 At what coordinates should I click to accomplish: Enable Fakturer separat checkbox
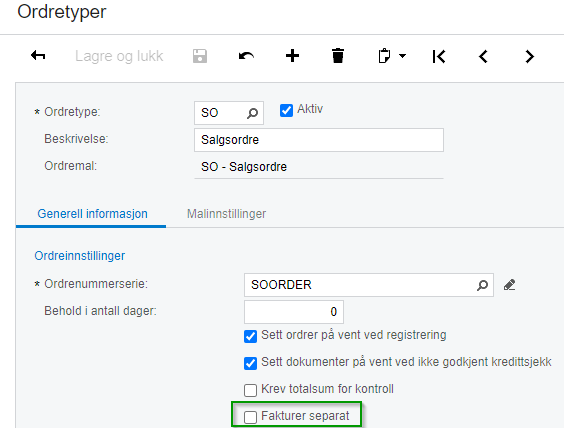[x=250, y=417]
